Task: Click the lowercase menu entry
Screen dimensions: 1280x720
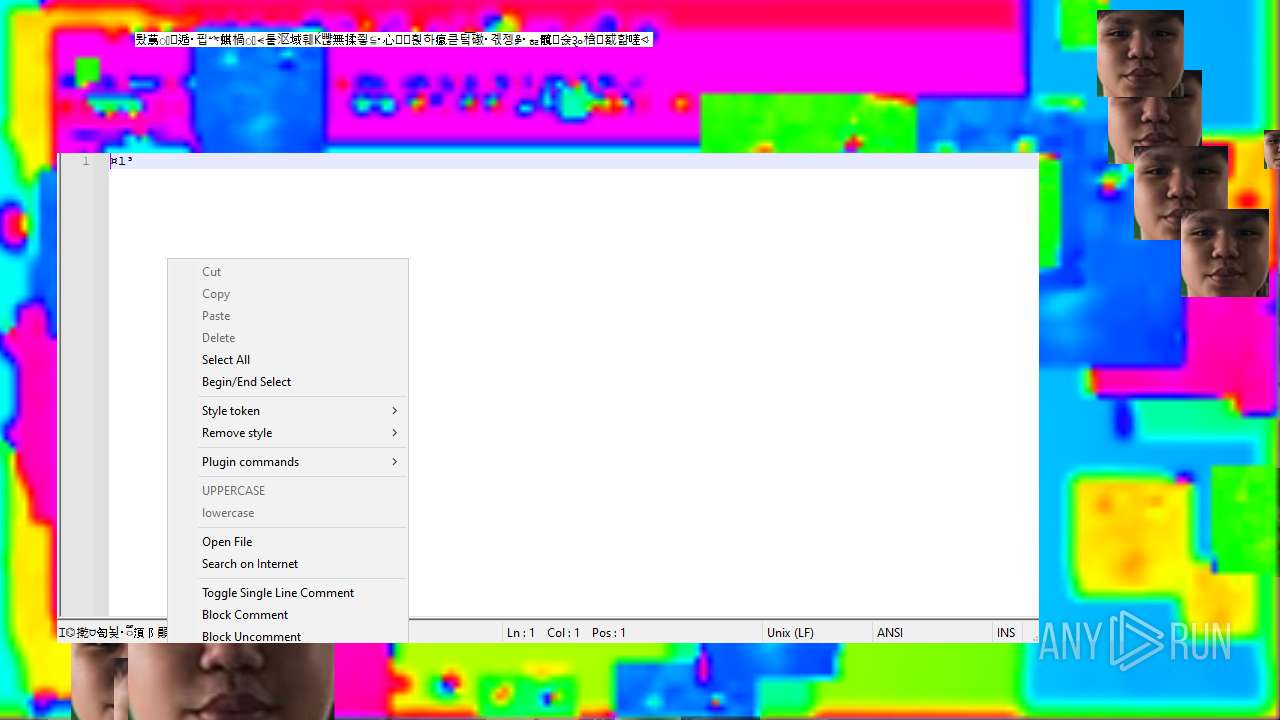Action: (287, 513)
